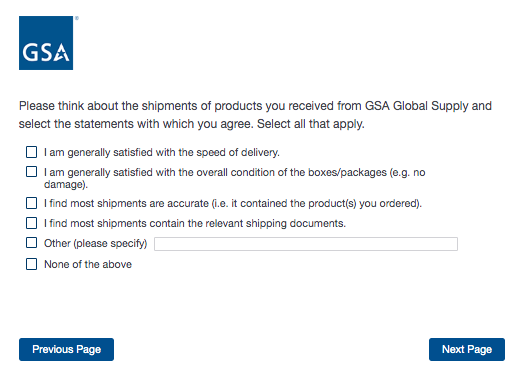Go to the Previous Page
The width and height of the screenshot is (522, 385).
tap(66, 349)
